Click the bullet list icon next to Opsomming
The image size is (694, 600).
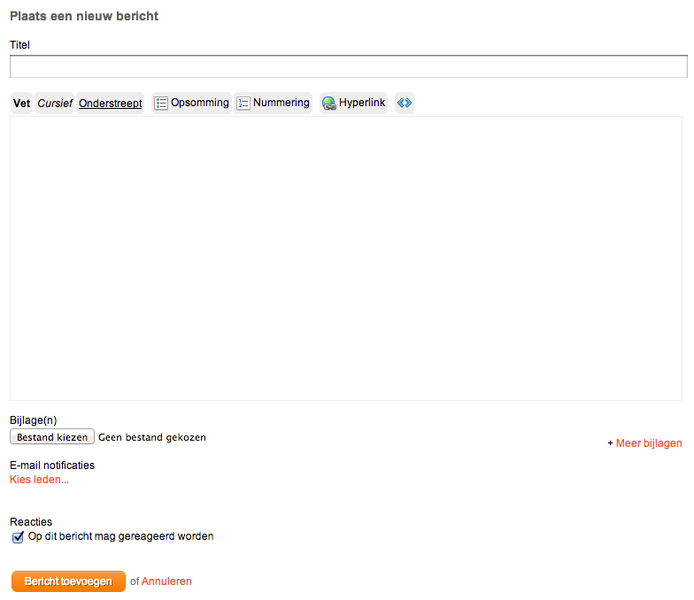click(x=161, y=103)
